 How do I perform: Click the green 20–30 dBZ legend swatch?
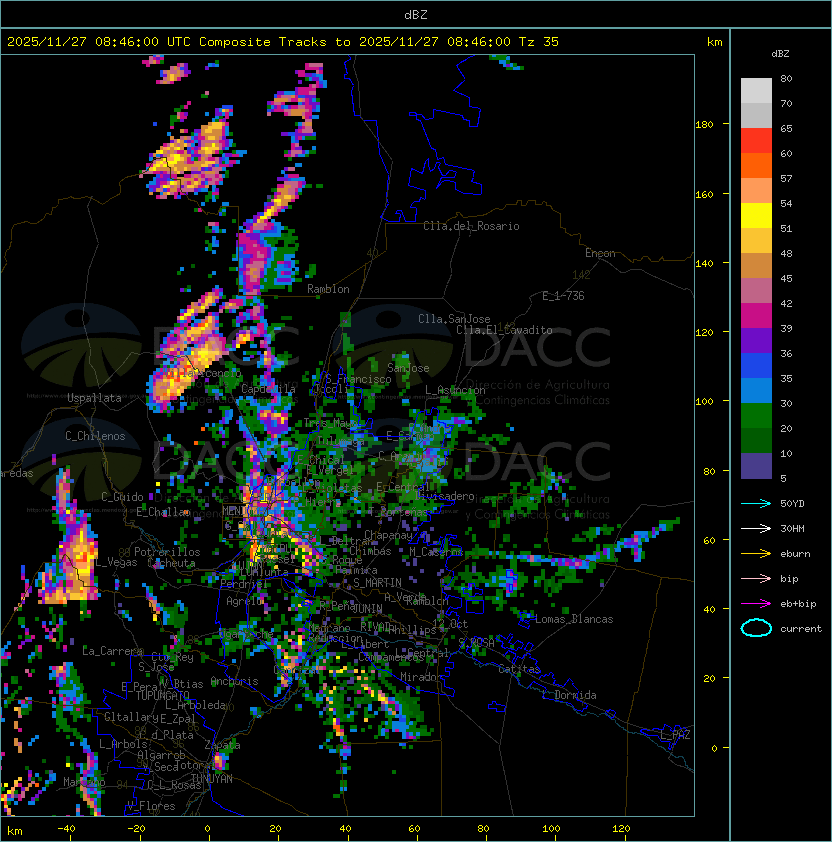coord(756,415)
